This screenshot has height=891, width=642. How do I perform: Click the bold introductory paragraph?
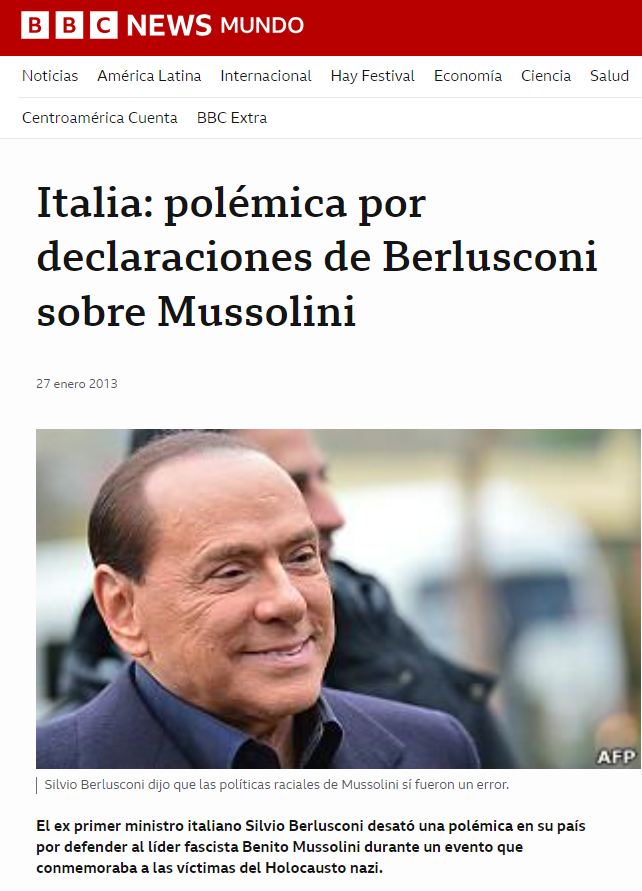[311, 847]
